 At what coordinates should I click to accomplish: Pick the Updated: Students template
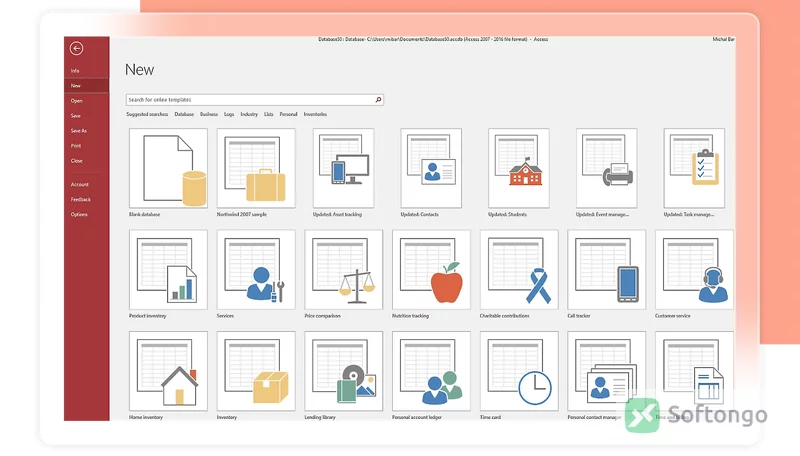[519, 168]
